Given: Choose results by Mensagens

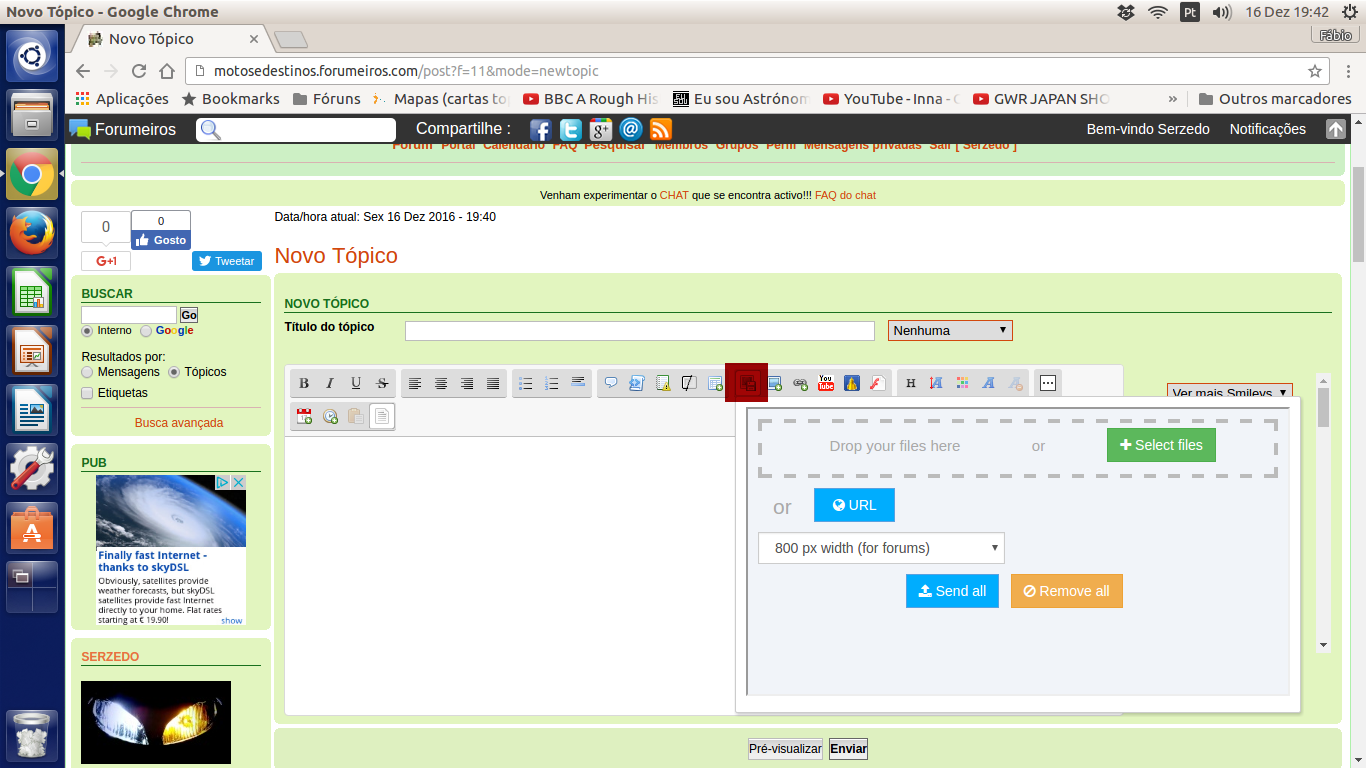Looking at the screenshot, I should tap(88, 372).
